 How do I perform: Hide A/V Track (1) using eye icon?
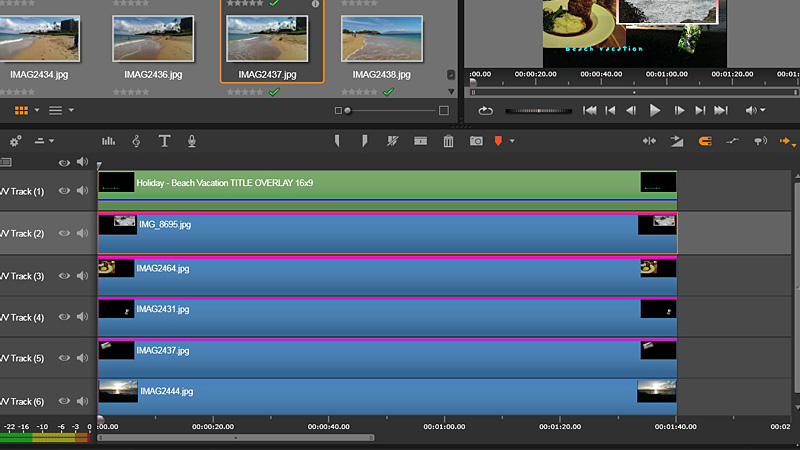[x=64, y=191]
